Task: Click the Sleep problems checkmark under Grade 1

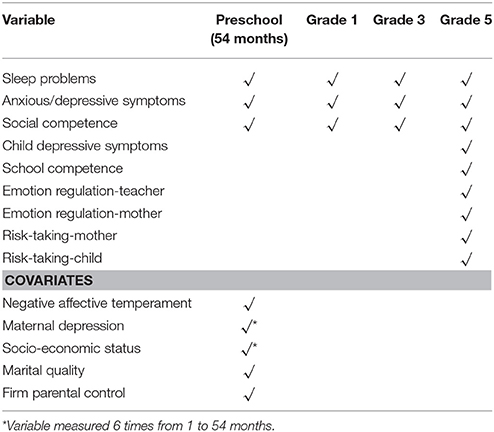Action: coord(333,79)
